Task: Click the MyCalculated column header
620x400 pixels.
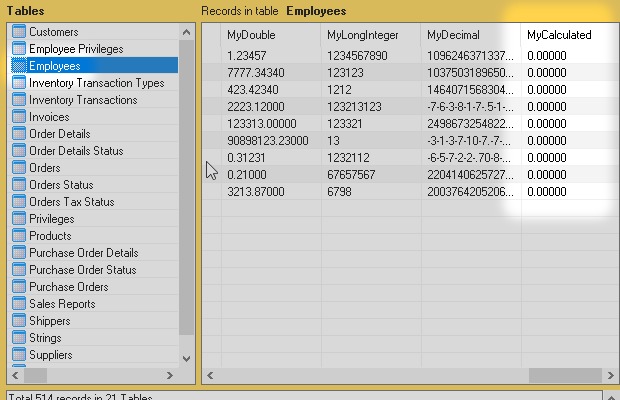Action: (560, 35)
